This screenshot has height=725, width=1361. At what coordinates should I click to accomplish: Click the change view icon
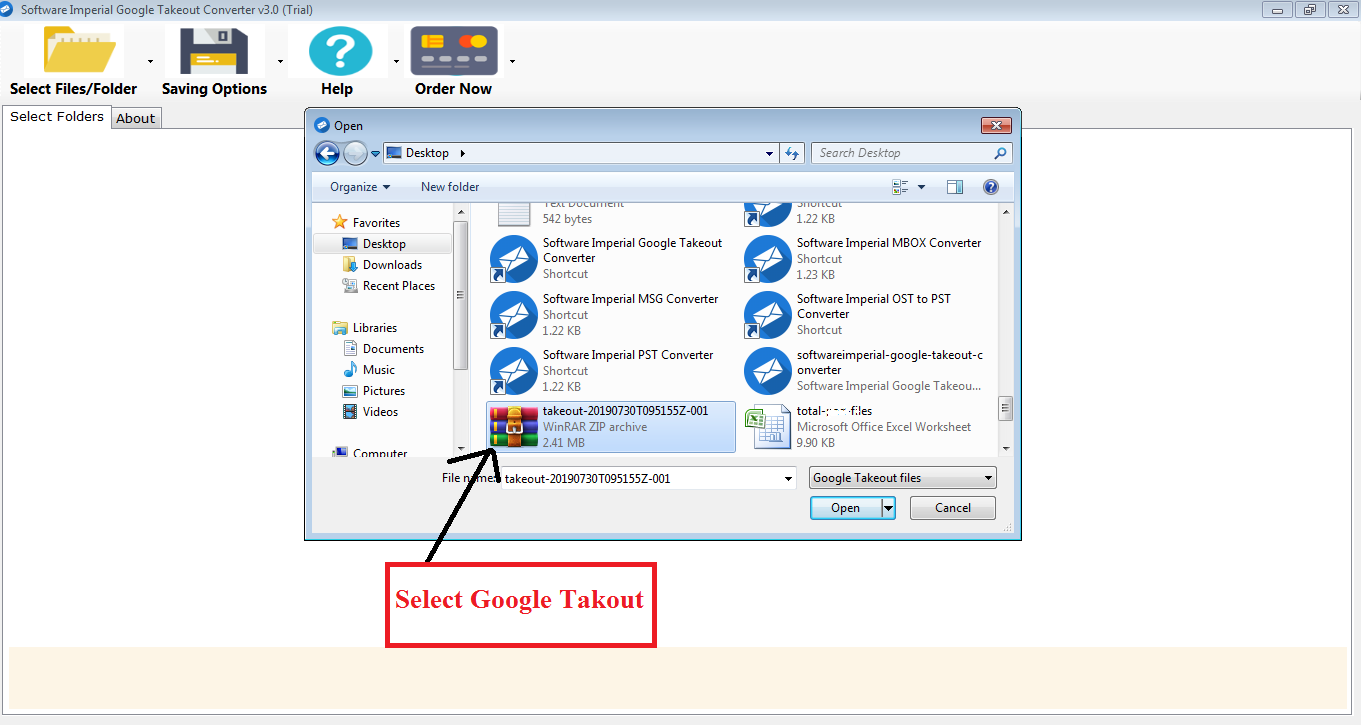coord(900,187)
